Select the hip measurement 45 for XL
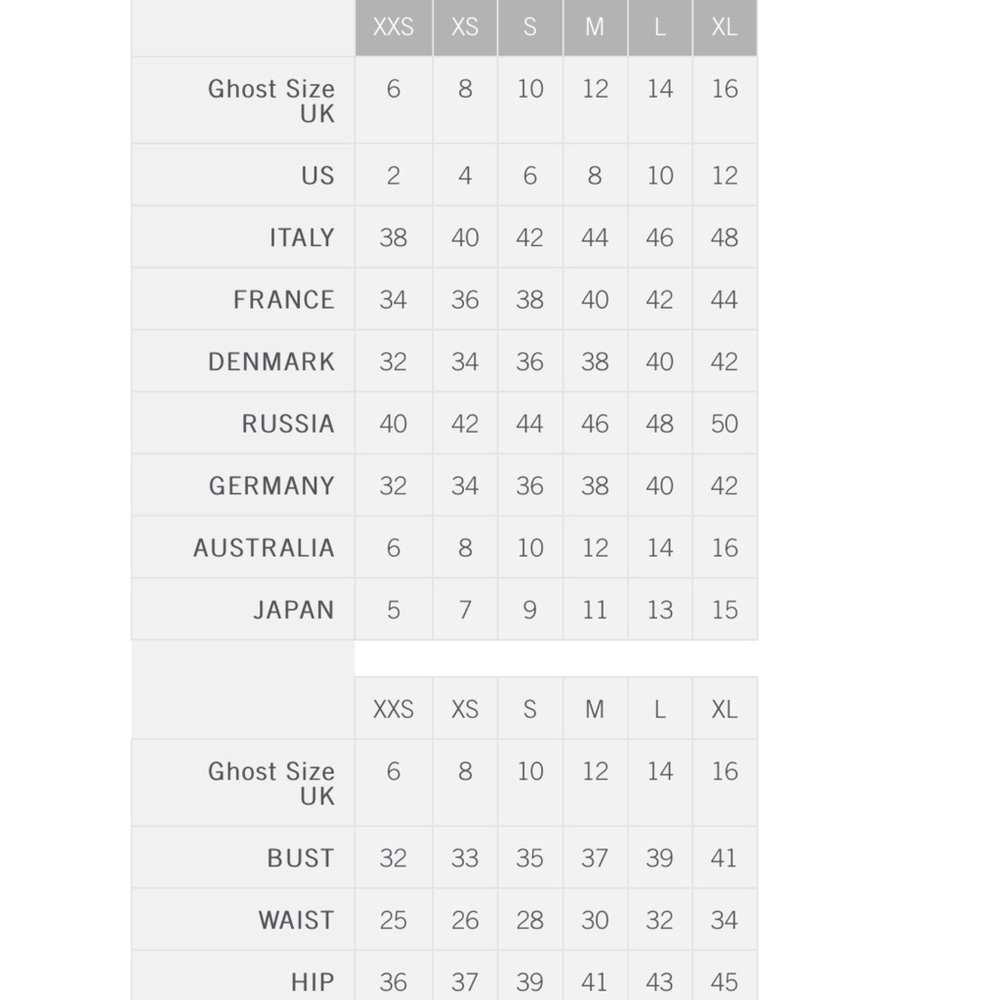The height and width of the screenshot is (1000, 1000). tap(724, 982)
